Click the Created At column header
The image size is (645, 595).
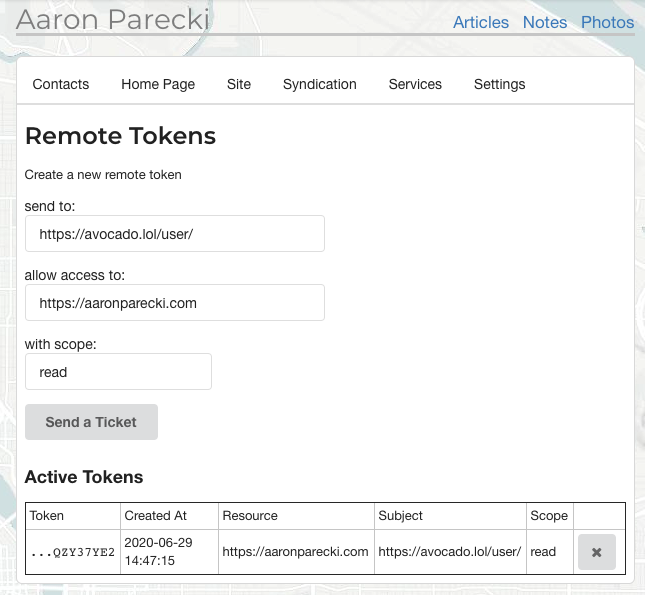155,516
